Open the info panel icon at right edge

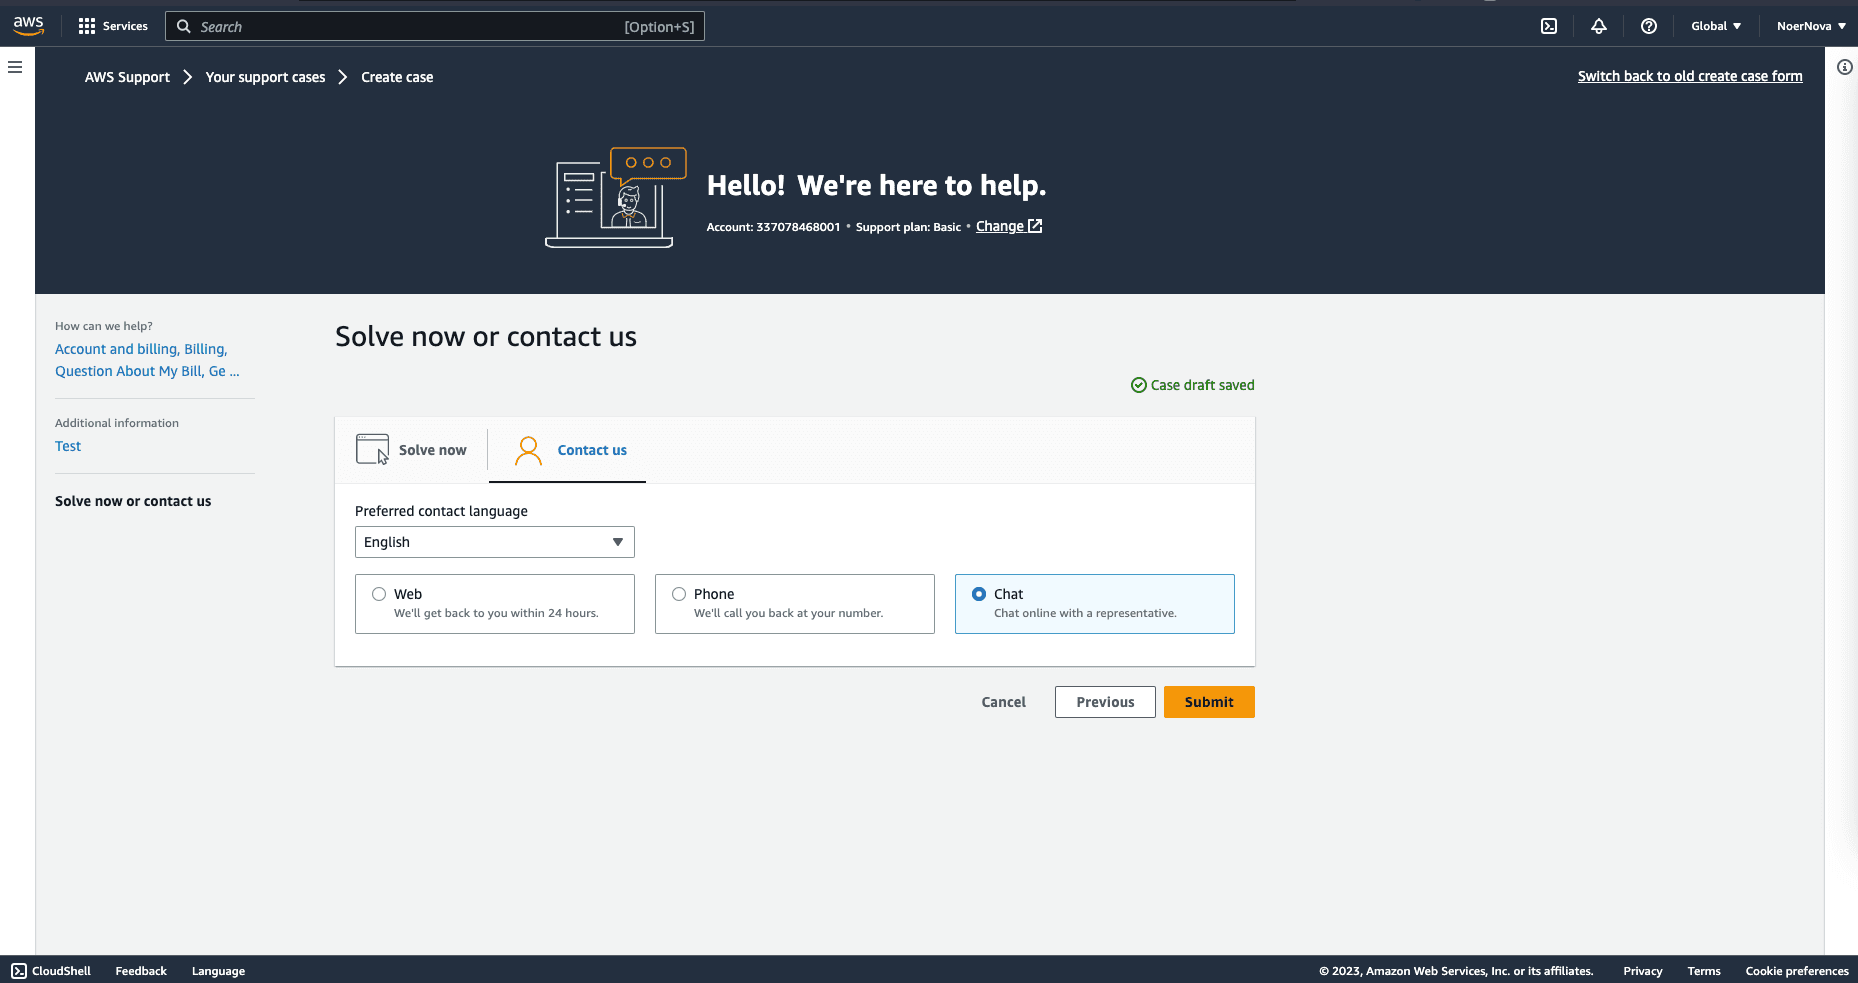click(1844, 67)
